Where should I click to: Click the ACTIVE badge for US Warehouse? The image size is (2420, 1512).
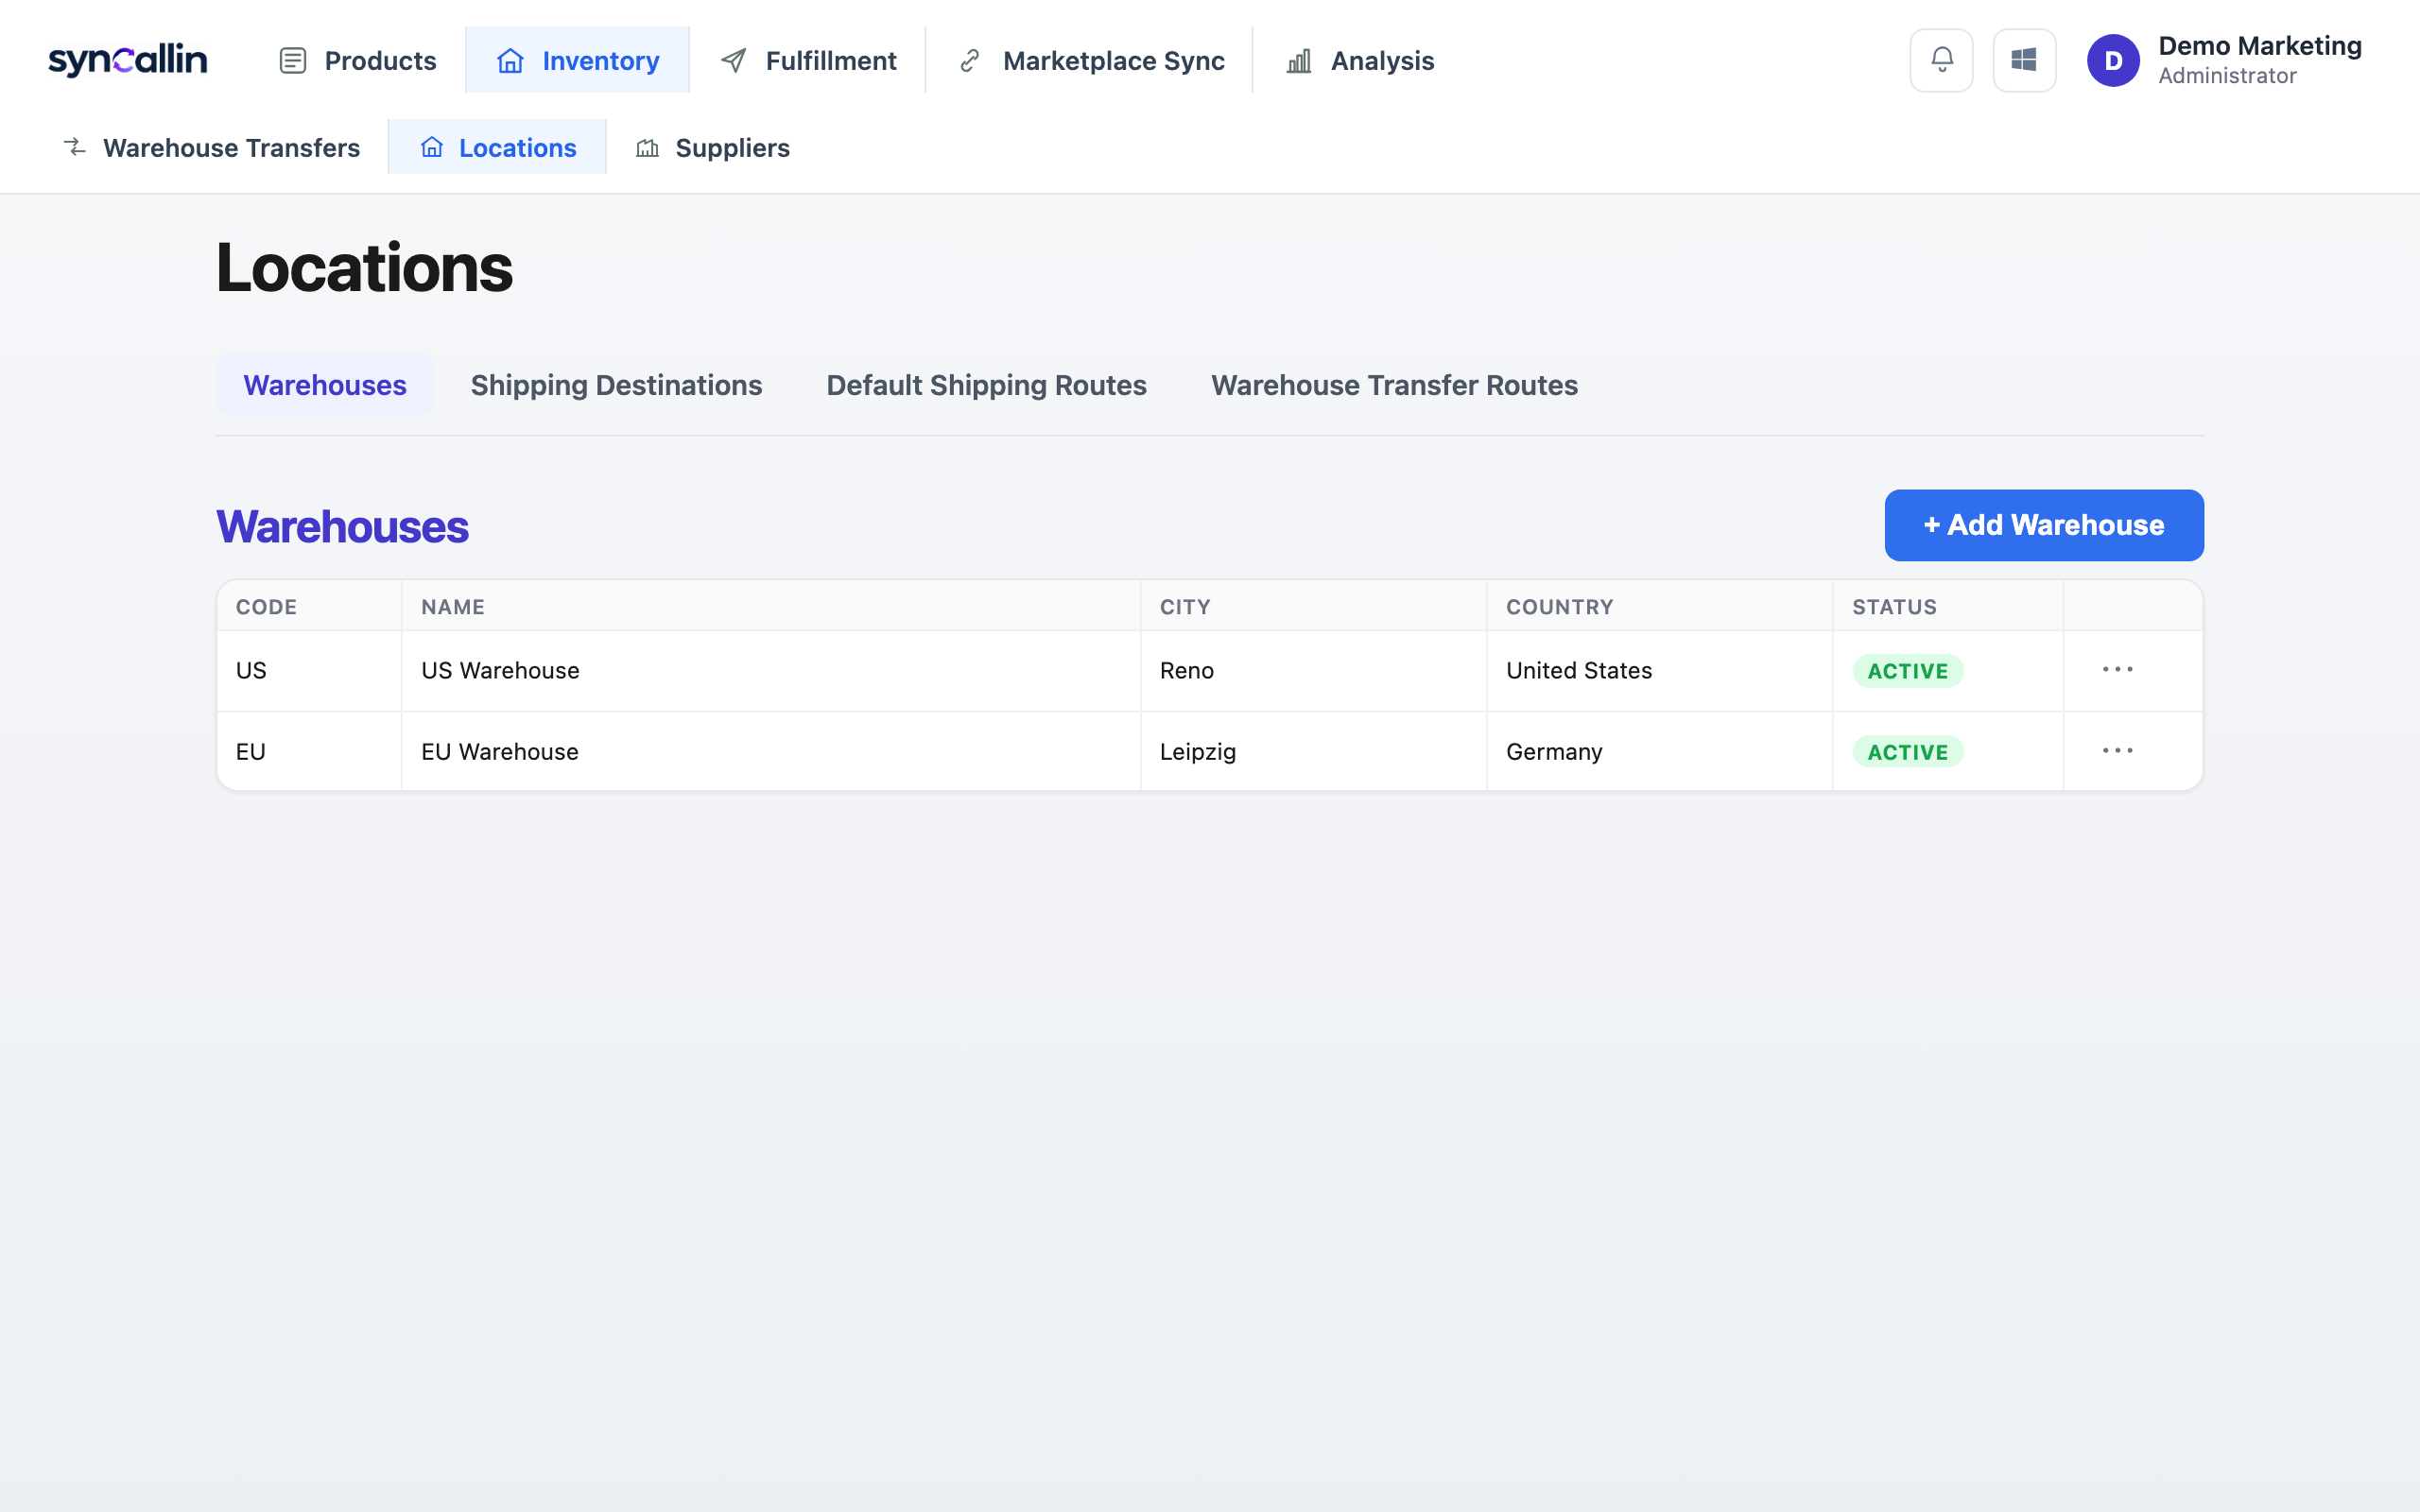coord(1907,670)
